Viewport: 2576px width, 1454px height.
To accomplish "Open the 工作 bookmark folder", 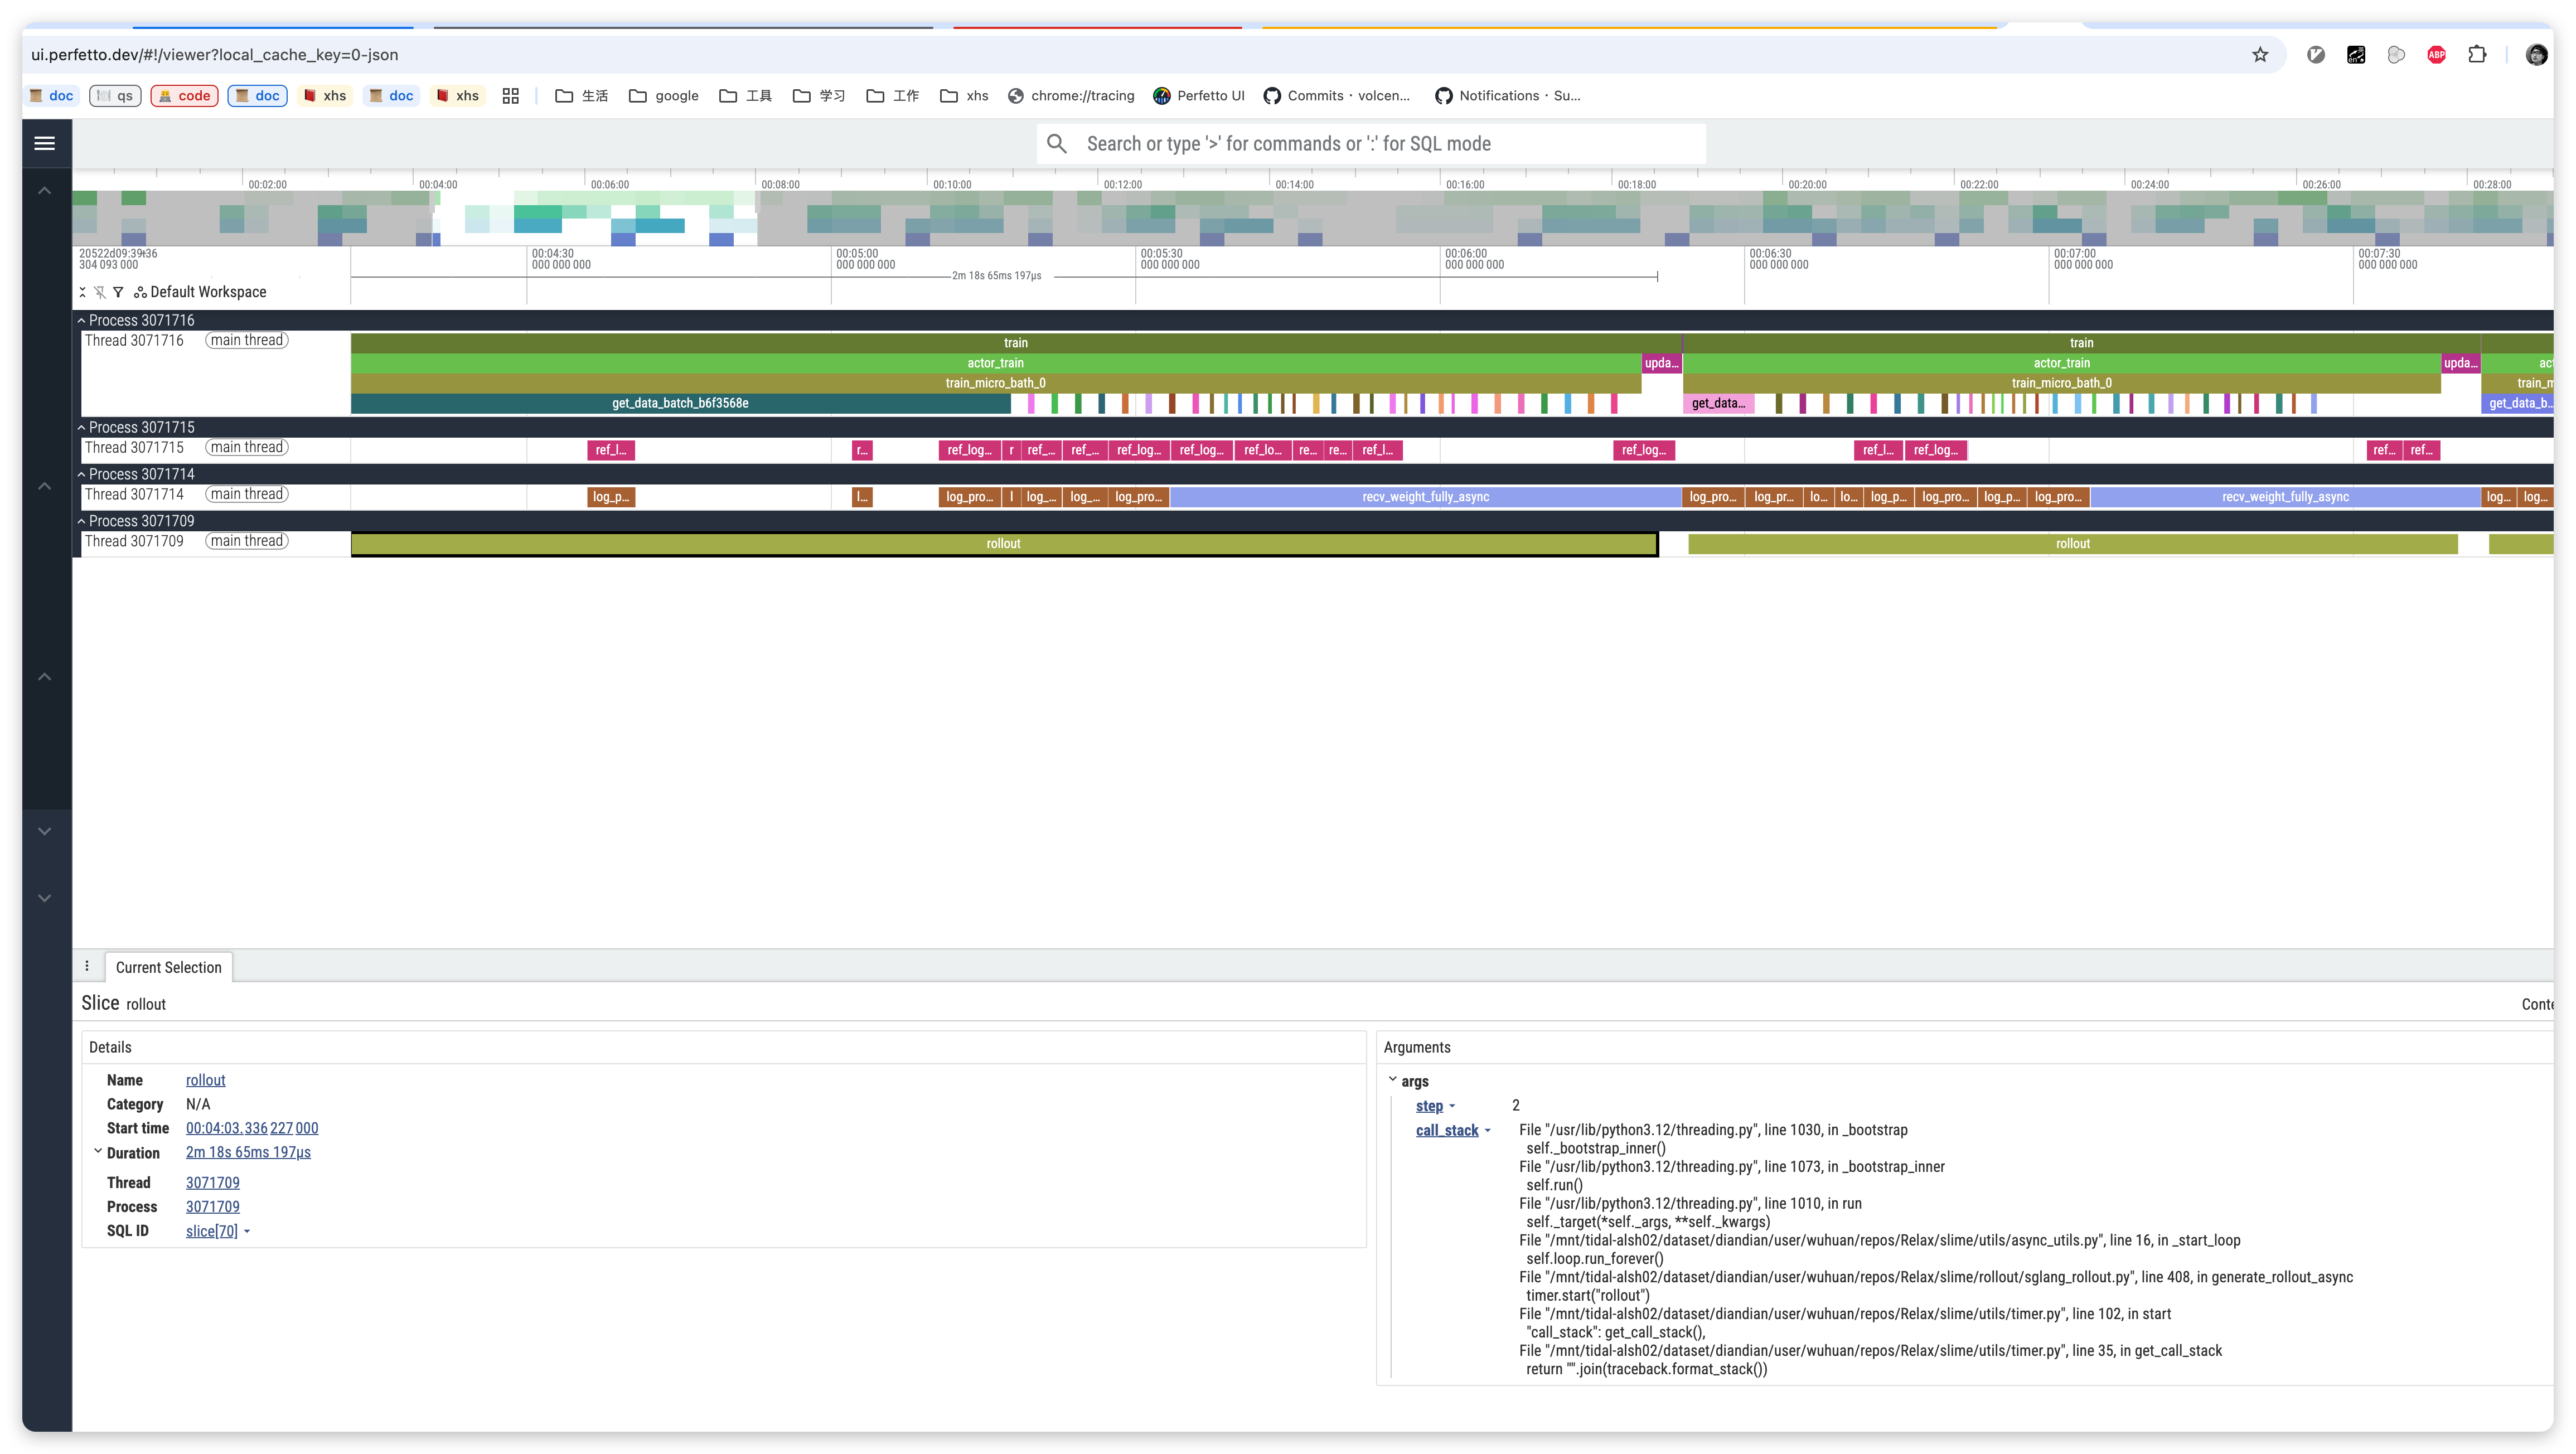I will coord(893,96).
